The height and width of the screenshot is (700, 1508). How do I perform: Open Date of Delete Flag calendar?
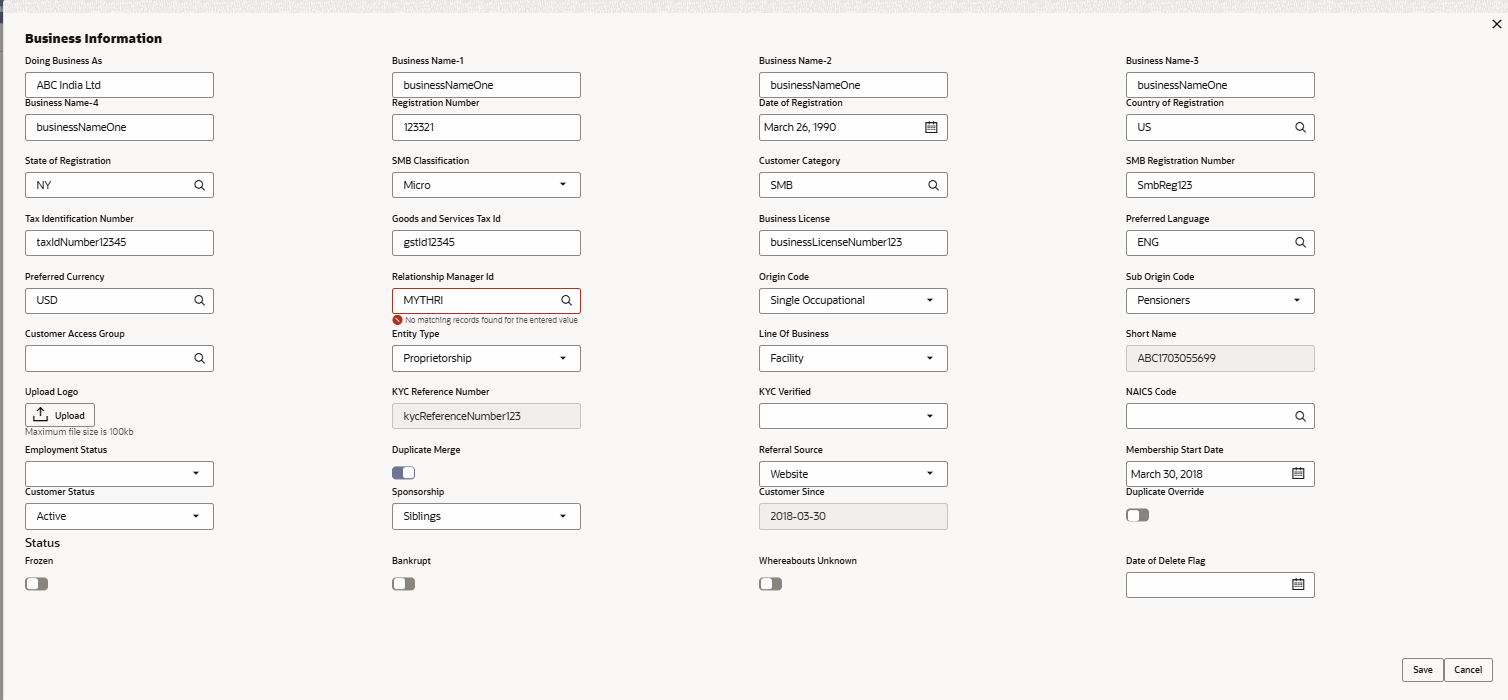pos(1298,585)
